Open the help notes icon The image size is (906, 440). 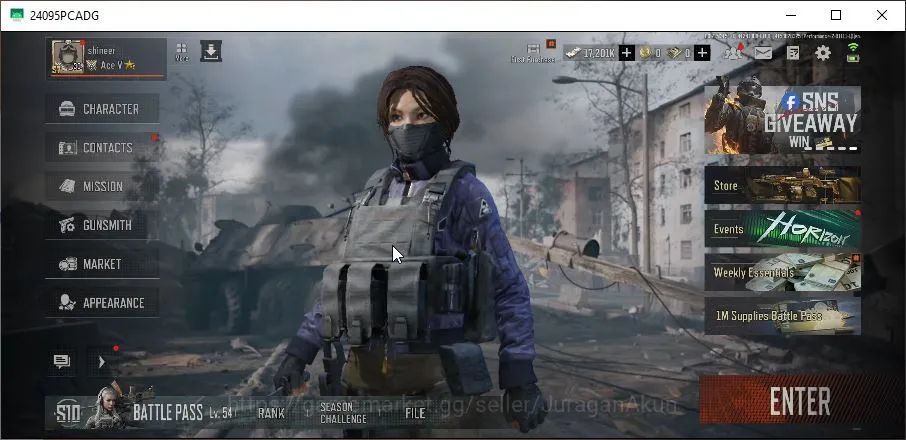point(793,53)
